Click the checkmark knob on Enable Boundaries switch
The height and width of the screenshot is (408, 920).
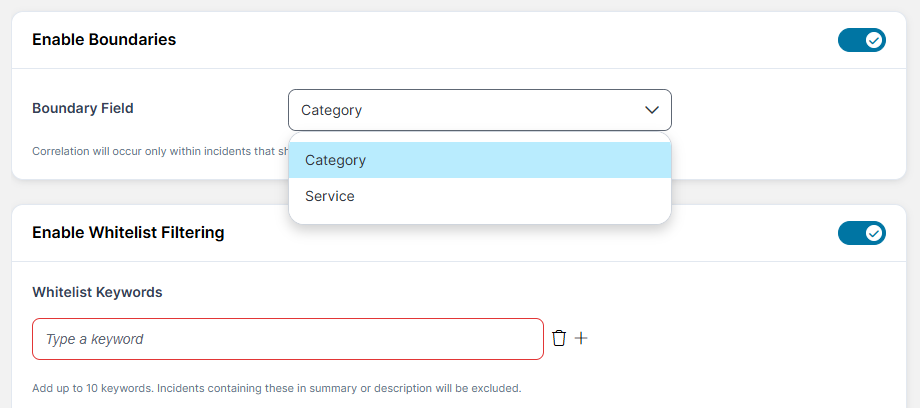coord(873,40)
